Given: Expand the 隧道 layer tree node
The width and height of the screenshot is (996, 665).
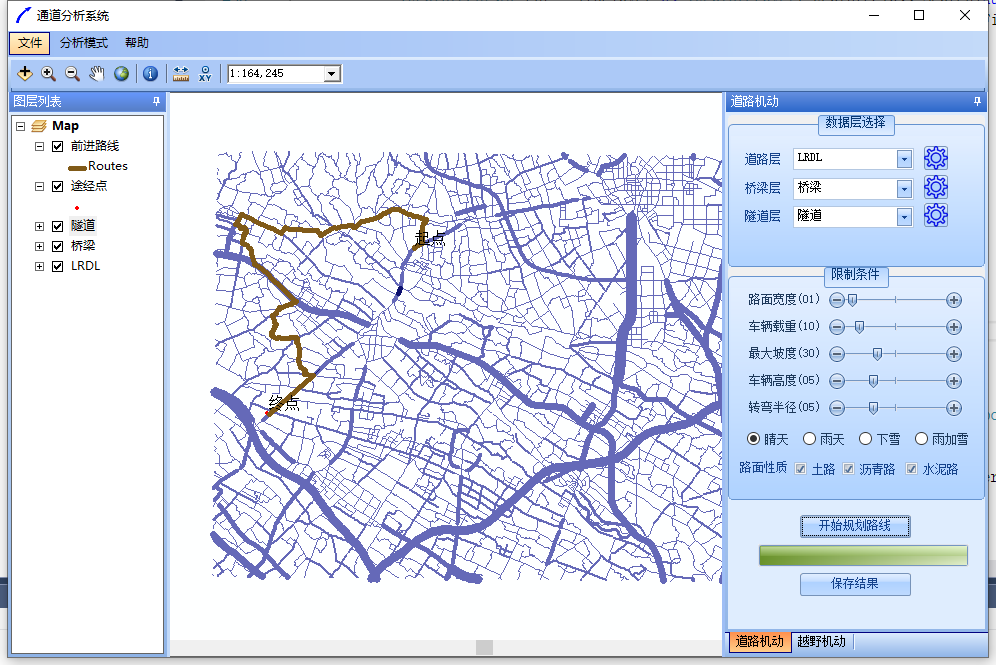Looking at the screenshot, I should point(40,226).
